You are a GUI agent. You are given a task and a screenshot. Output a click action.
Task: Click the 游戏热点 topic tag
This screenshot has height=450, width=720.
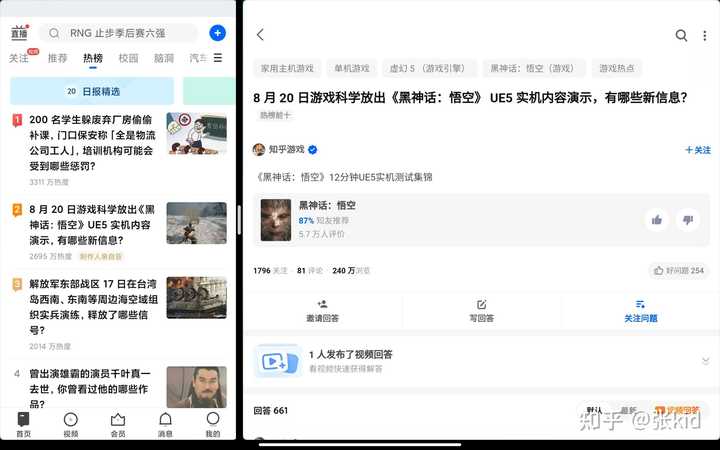tap(617, 68)
